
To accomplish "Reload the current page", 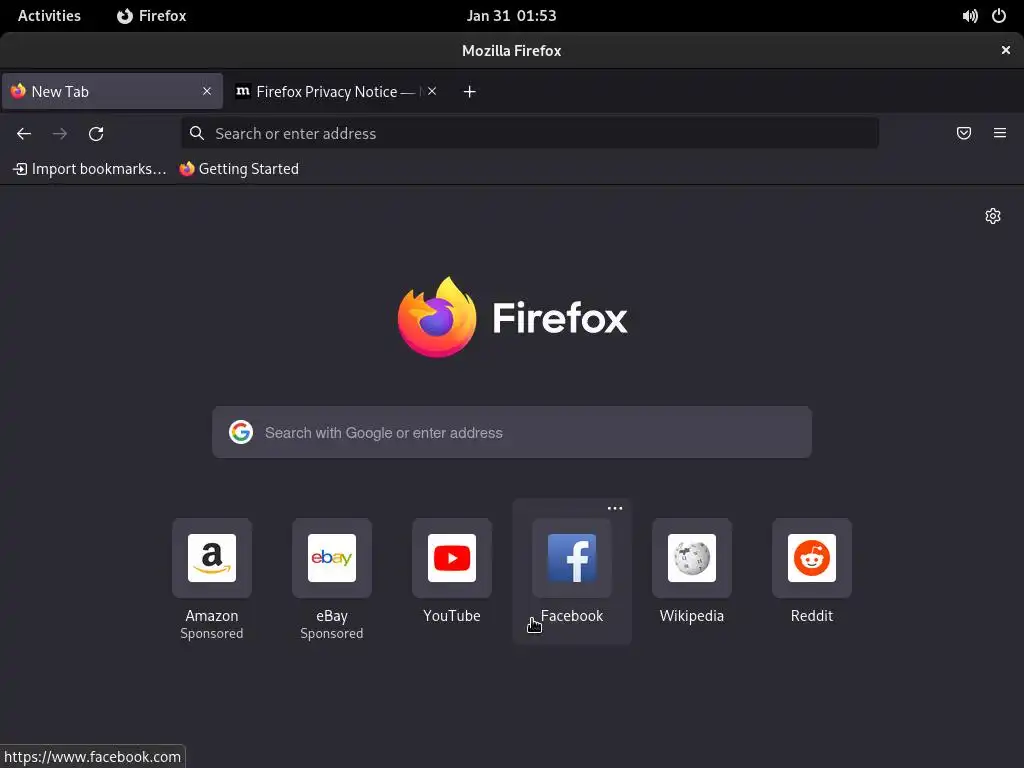I will 96,134.
